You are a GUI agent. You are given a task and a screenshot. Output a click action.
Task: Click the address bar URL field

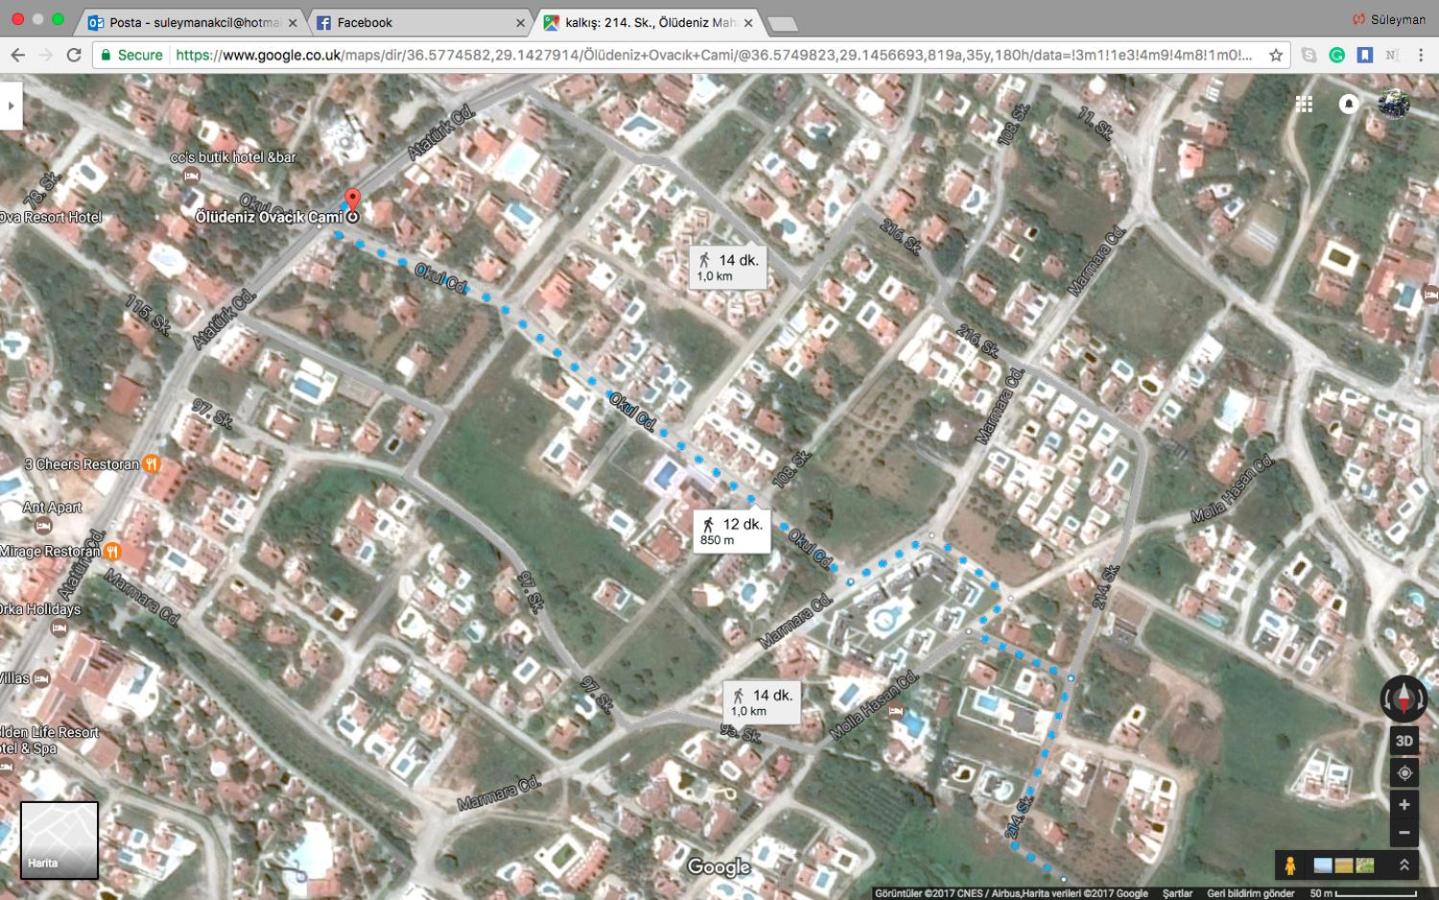coord(714,55)
